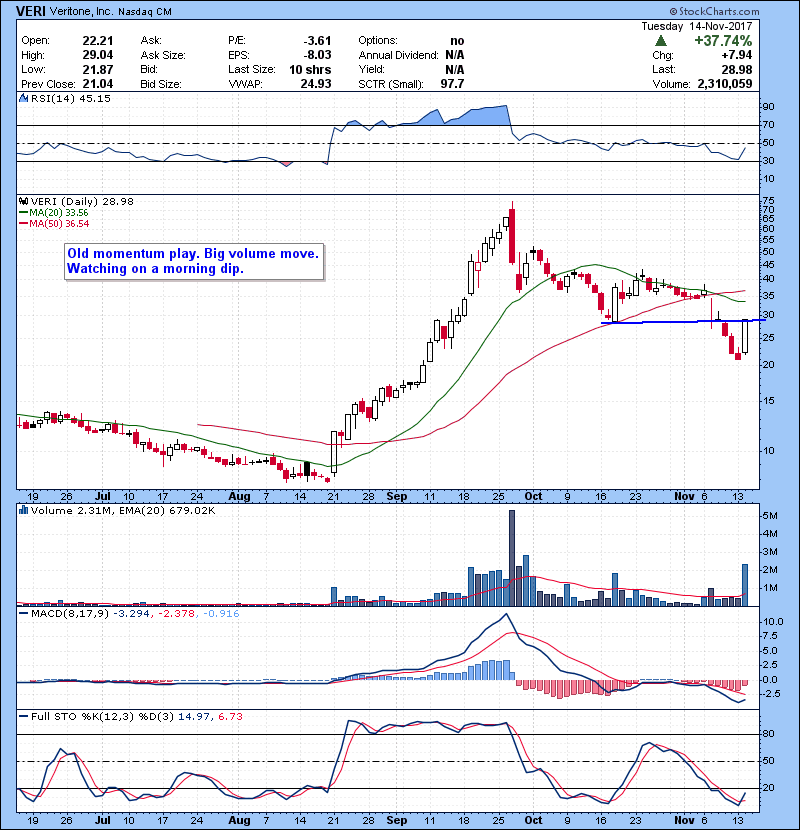Click the StockCharts.com label
This screenshot has width=800, height=830.
click(x=715, y=11)
